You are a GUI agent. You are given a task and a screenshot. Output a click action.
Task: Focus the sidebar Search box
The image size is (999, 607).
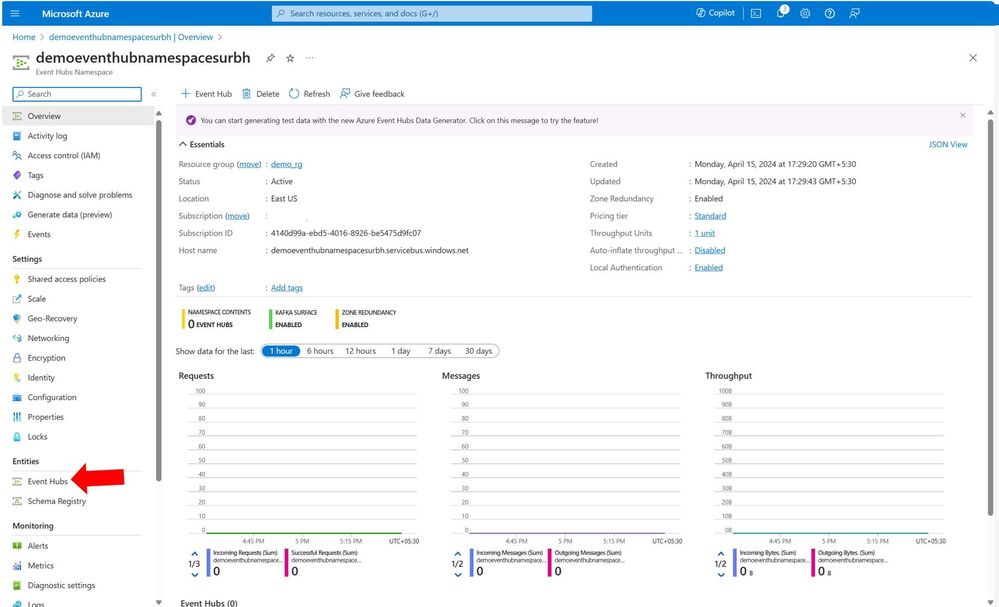click(77, 94)
